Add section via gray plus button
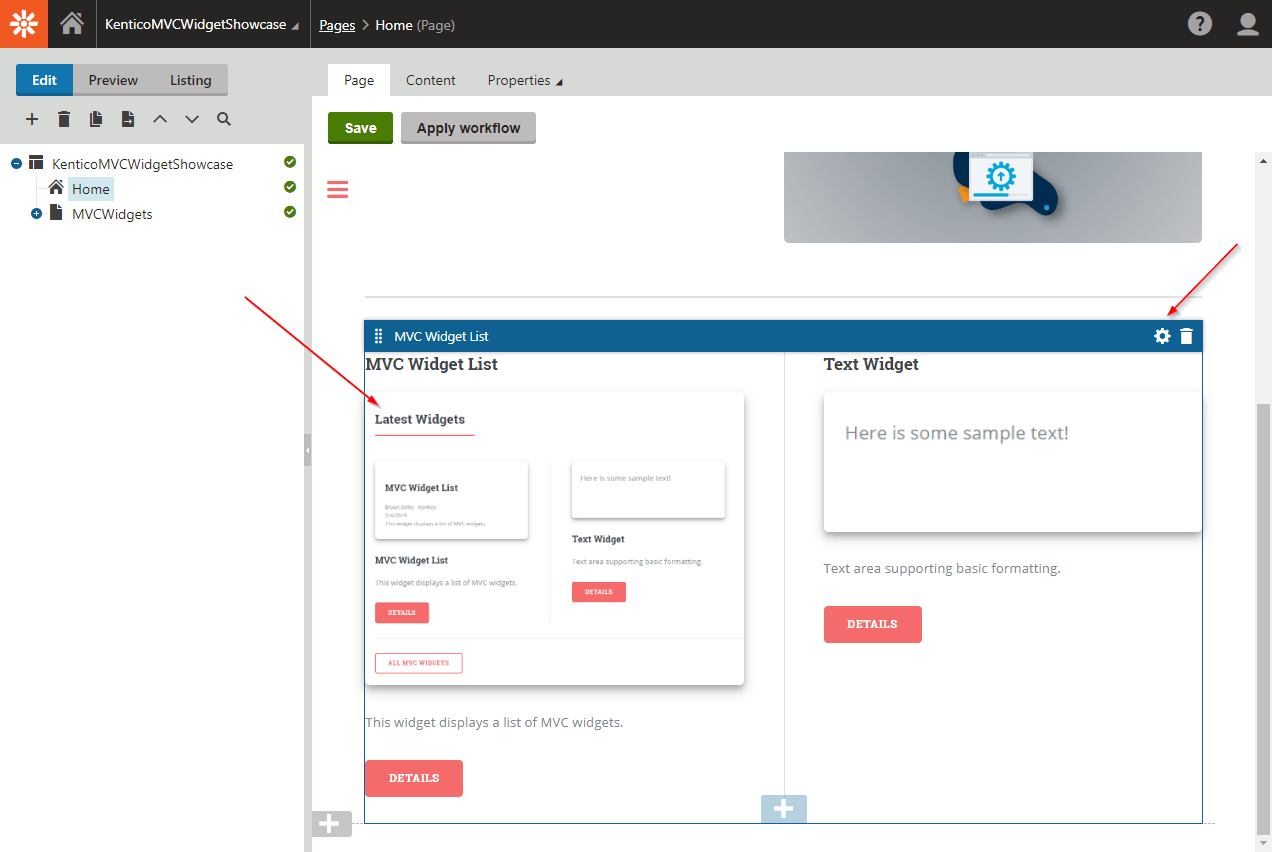 [332, 824]
